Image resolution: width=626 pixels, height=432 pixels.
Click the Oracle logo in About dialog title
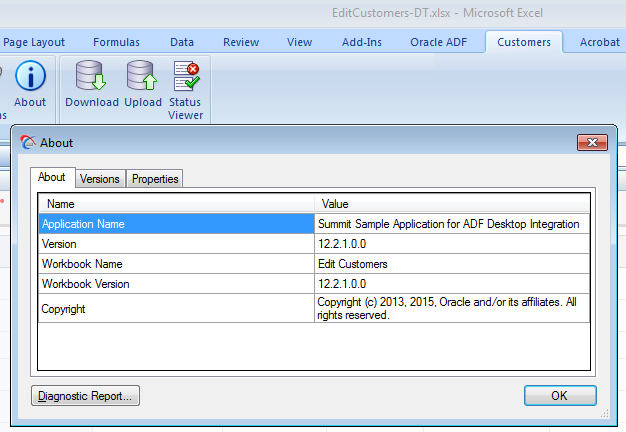point(28,143)
